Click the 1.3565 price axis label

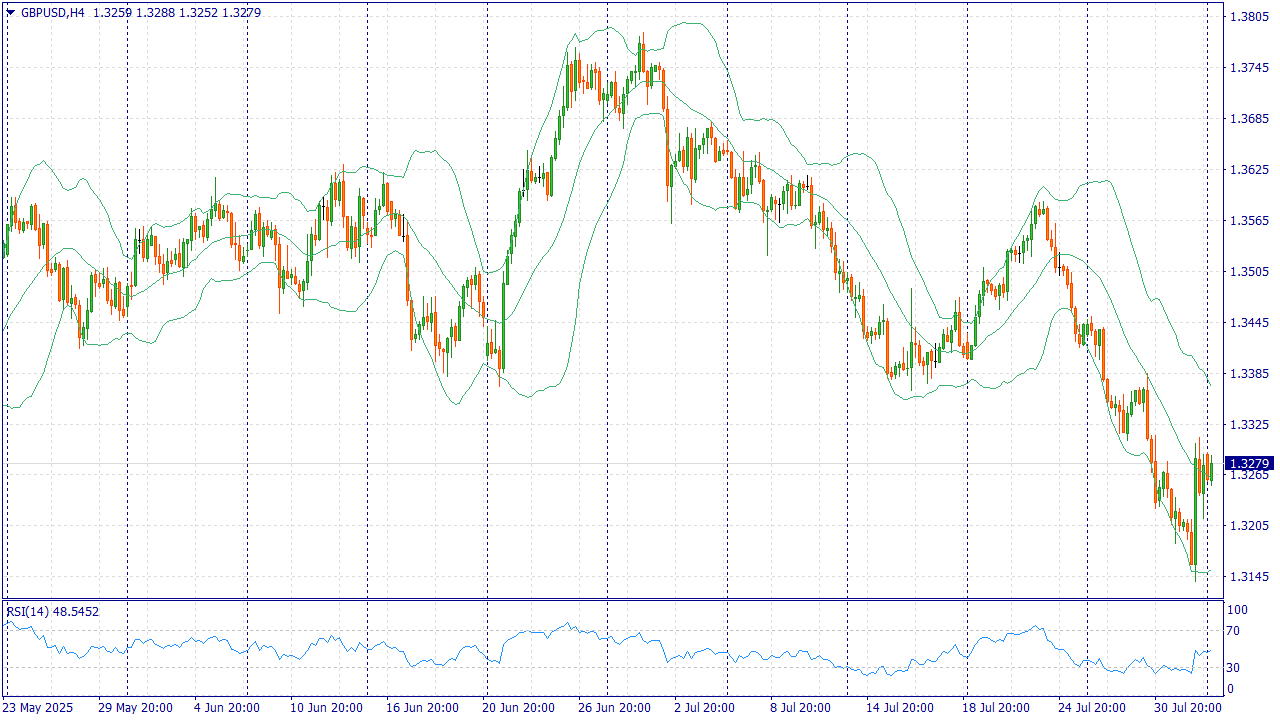[x=1249, y=221]
